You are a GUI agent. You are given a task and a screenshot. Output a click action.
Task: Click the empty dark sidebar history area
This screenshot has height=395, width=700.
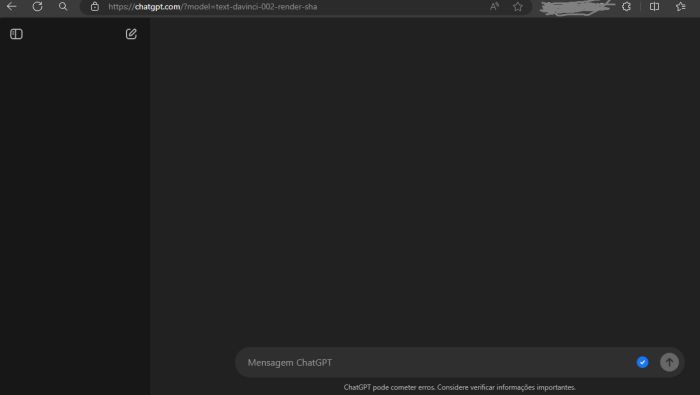(75, 214)
